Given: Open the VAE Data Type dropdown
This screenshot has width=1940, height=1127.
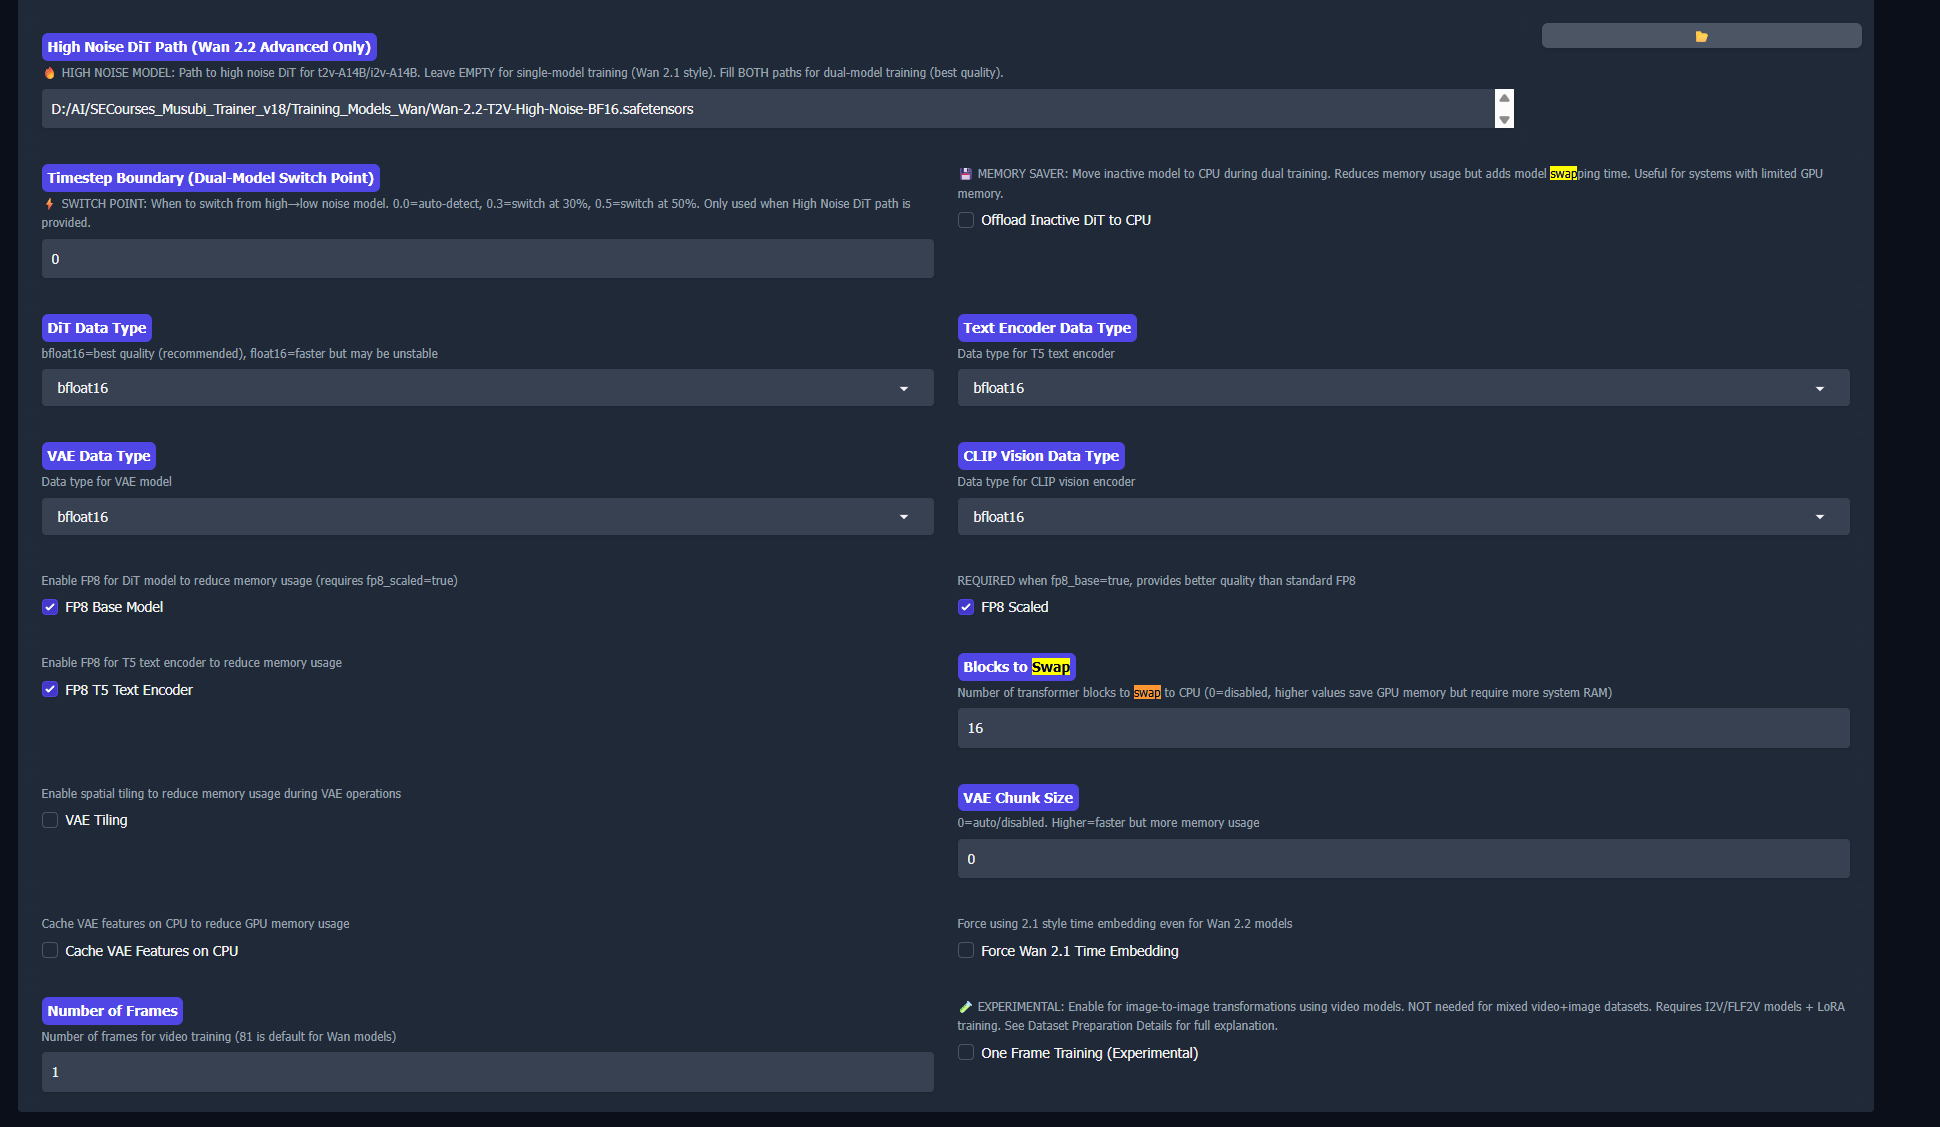Looking at the screenshot, I should (x=487, y=517).
